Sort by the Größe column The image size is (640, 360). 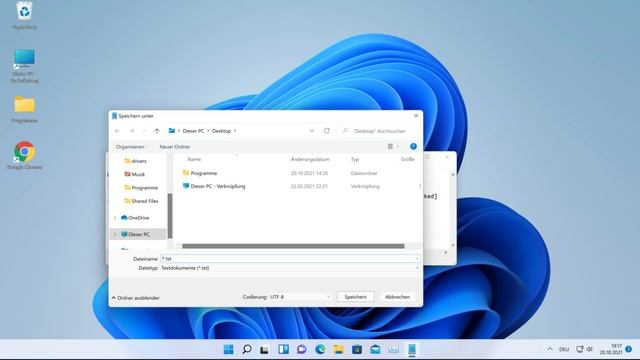(x=407, y=159)
